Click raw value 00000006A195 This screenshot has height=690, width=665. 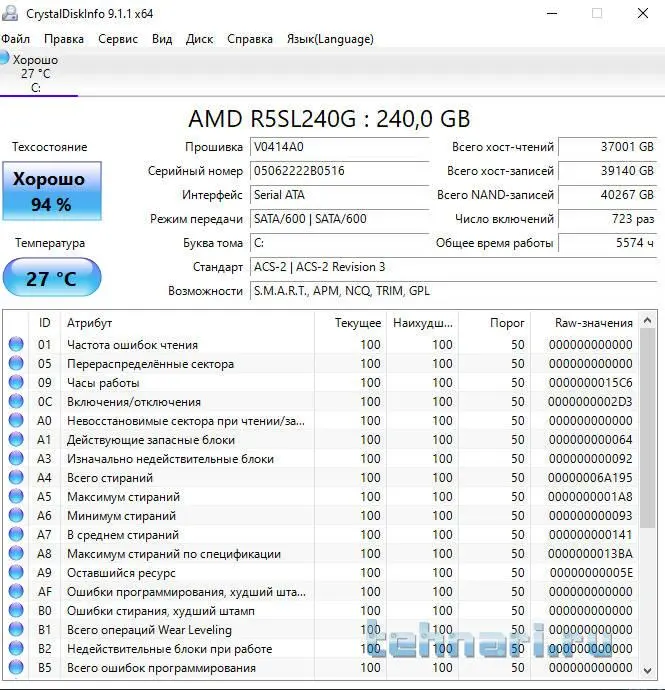coord(590,477)
